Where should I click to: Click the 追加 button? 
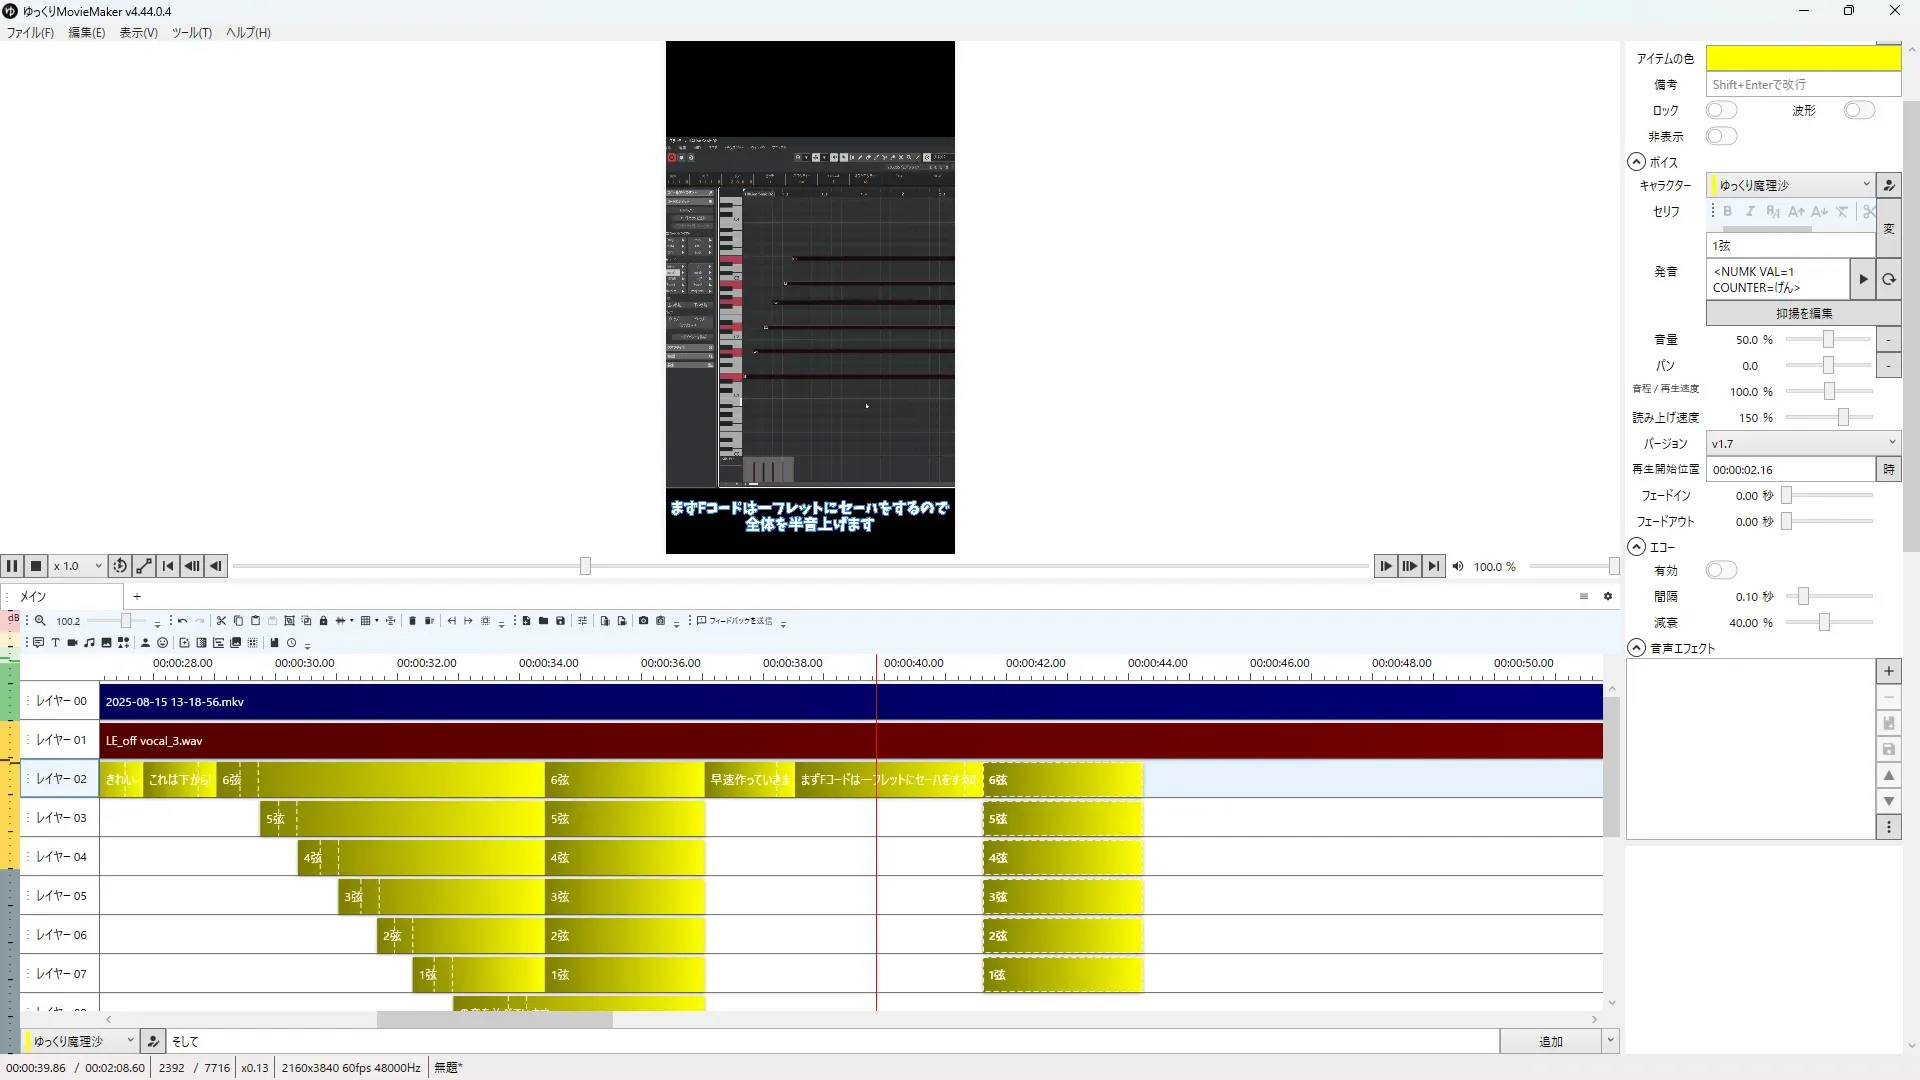[1549, 1041]
